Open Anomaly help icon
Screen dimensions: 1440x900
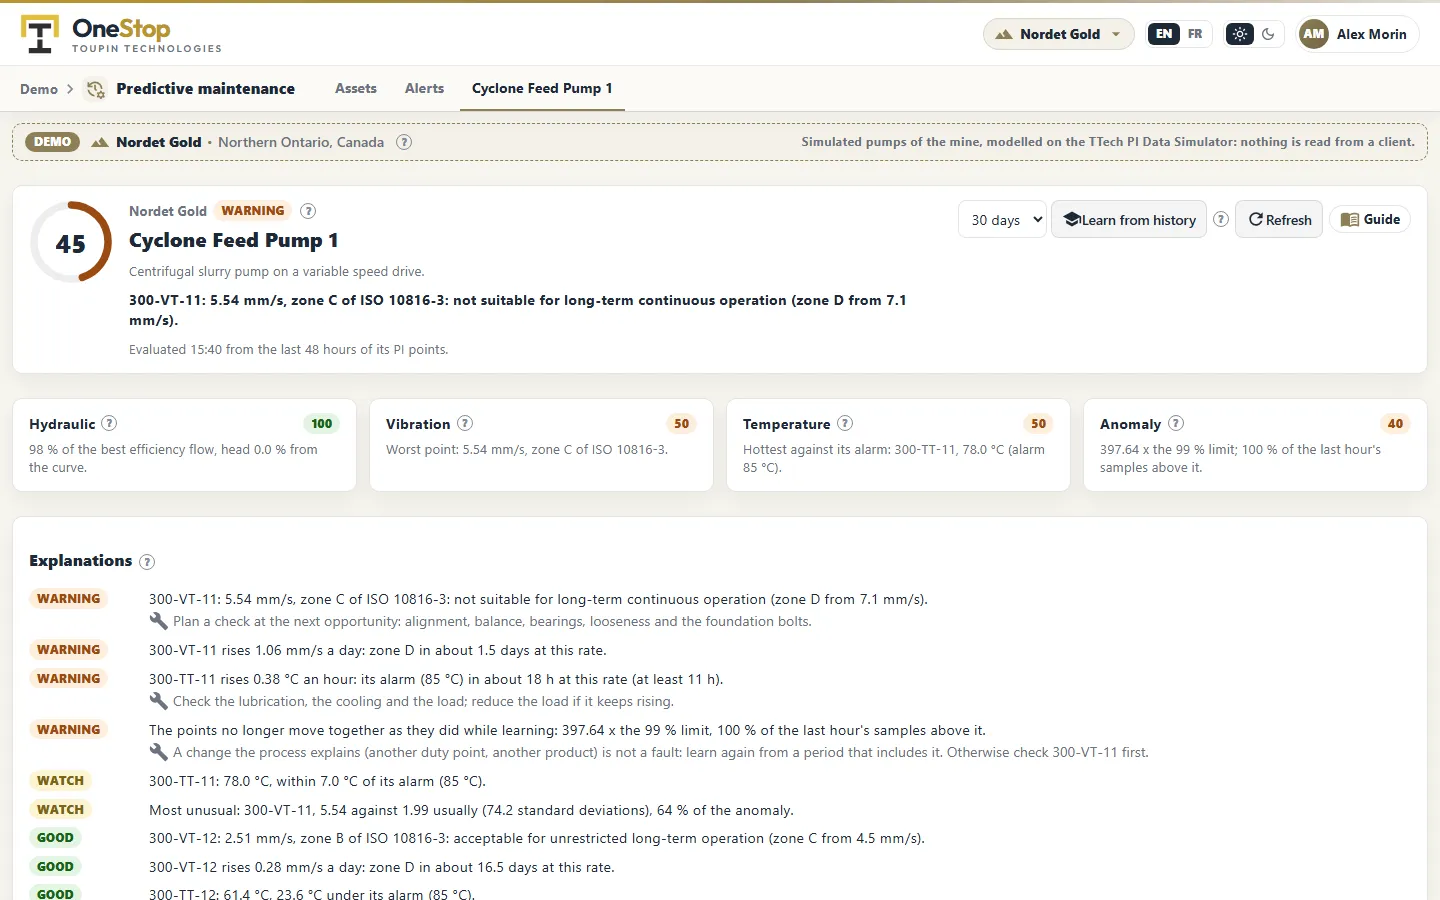(x=1176, y=423)
